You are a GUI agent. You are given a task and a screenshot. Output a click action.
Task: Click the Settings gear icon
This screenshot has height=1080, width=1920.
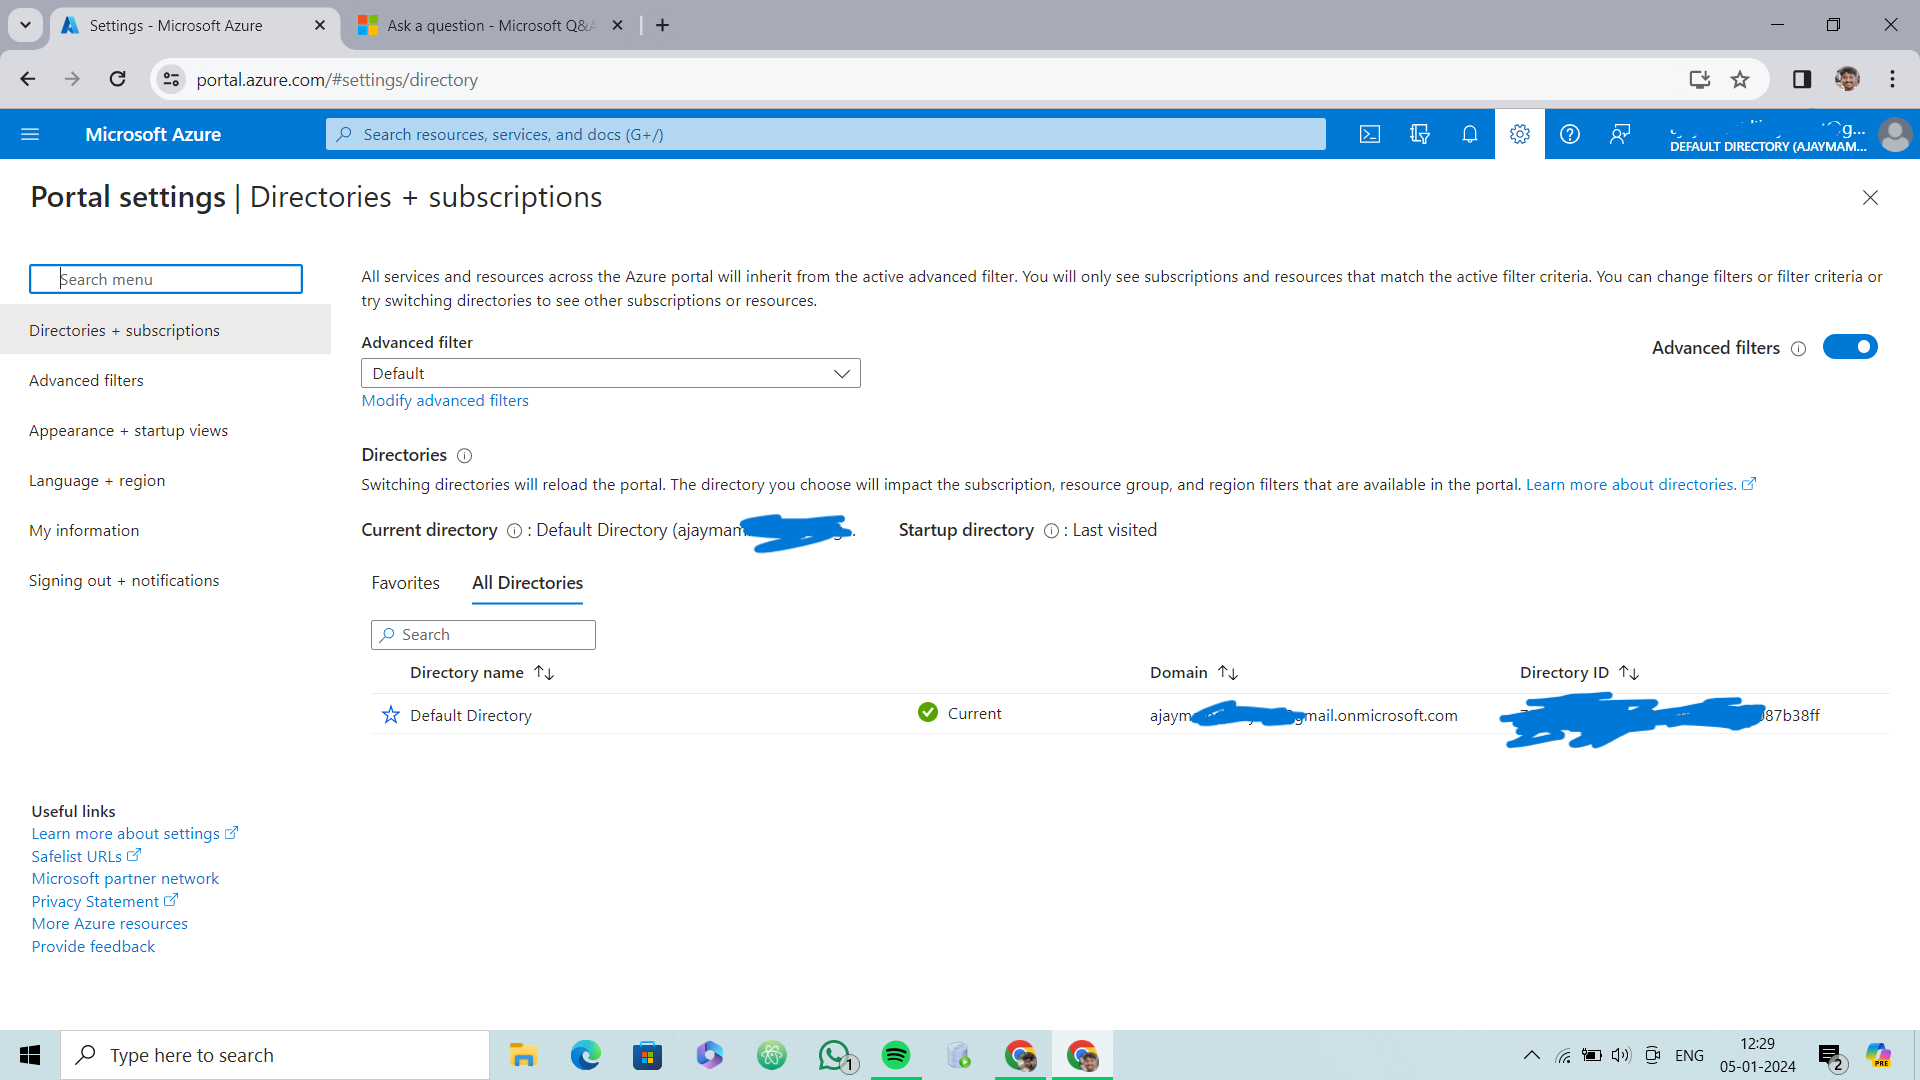1520,134
